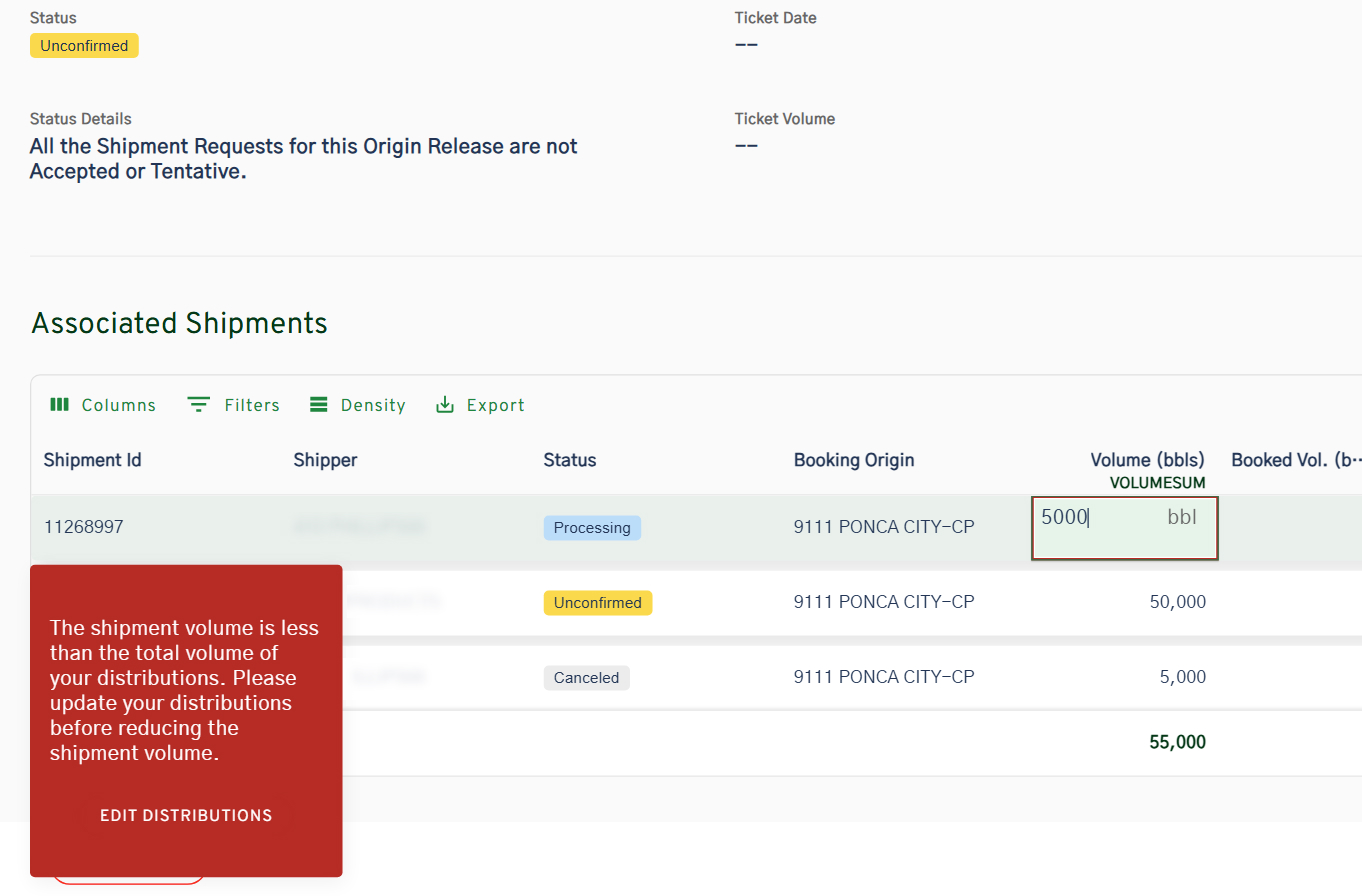Click the Unconfirmed status tag at top
This screenshot has height=896, width=1362.
[84, 46]
